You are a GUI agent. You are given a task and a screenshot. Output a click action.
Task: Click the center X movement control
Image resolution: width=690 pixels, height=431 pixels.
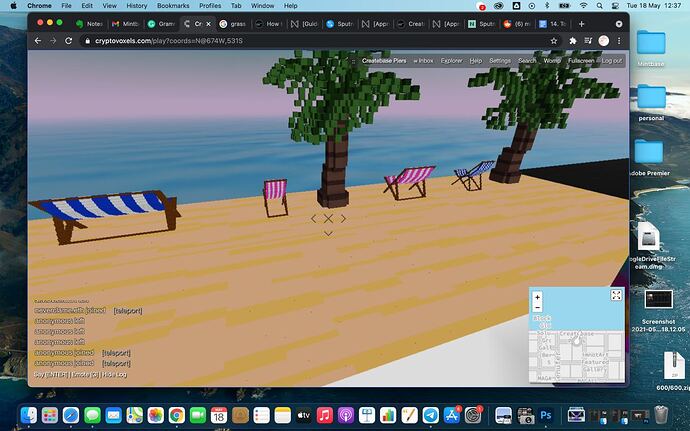tap(328, 218)
